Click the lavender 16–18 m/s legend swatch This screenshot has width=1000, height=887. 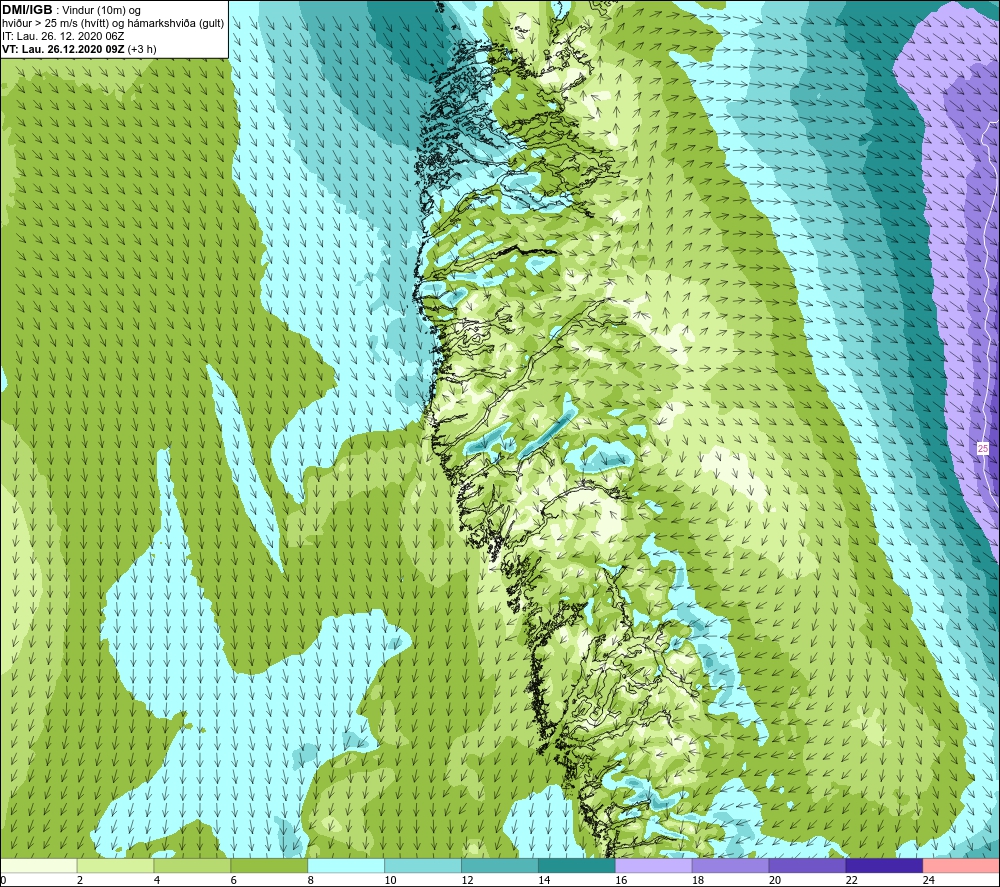(654, 865)
